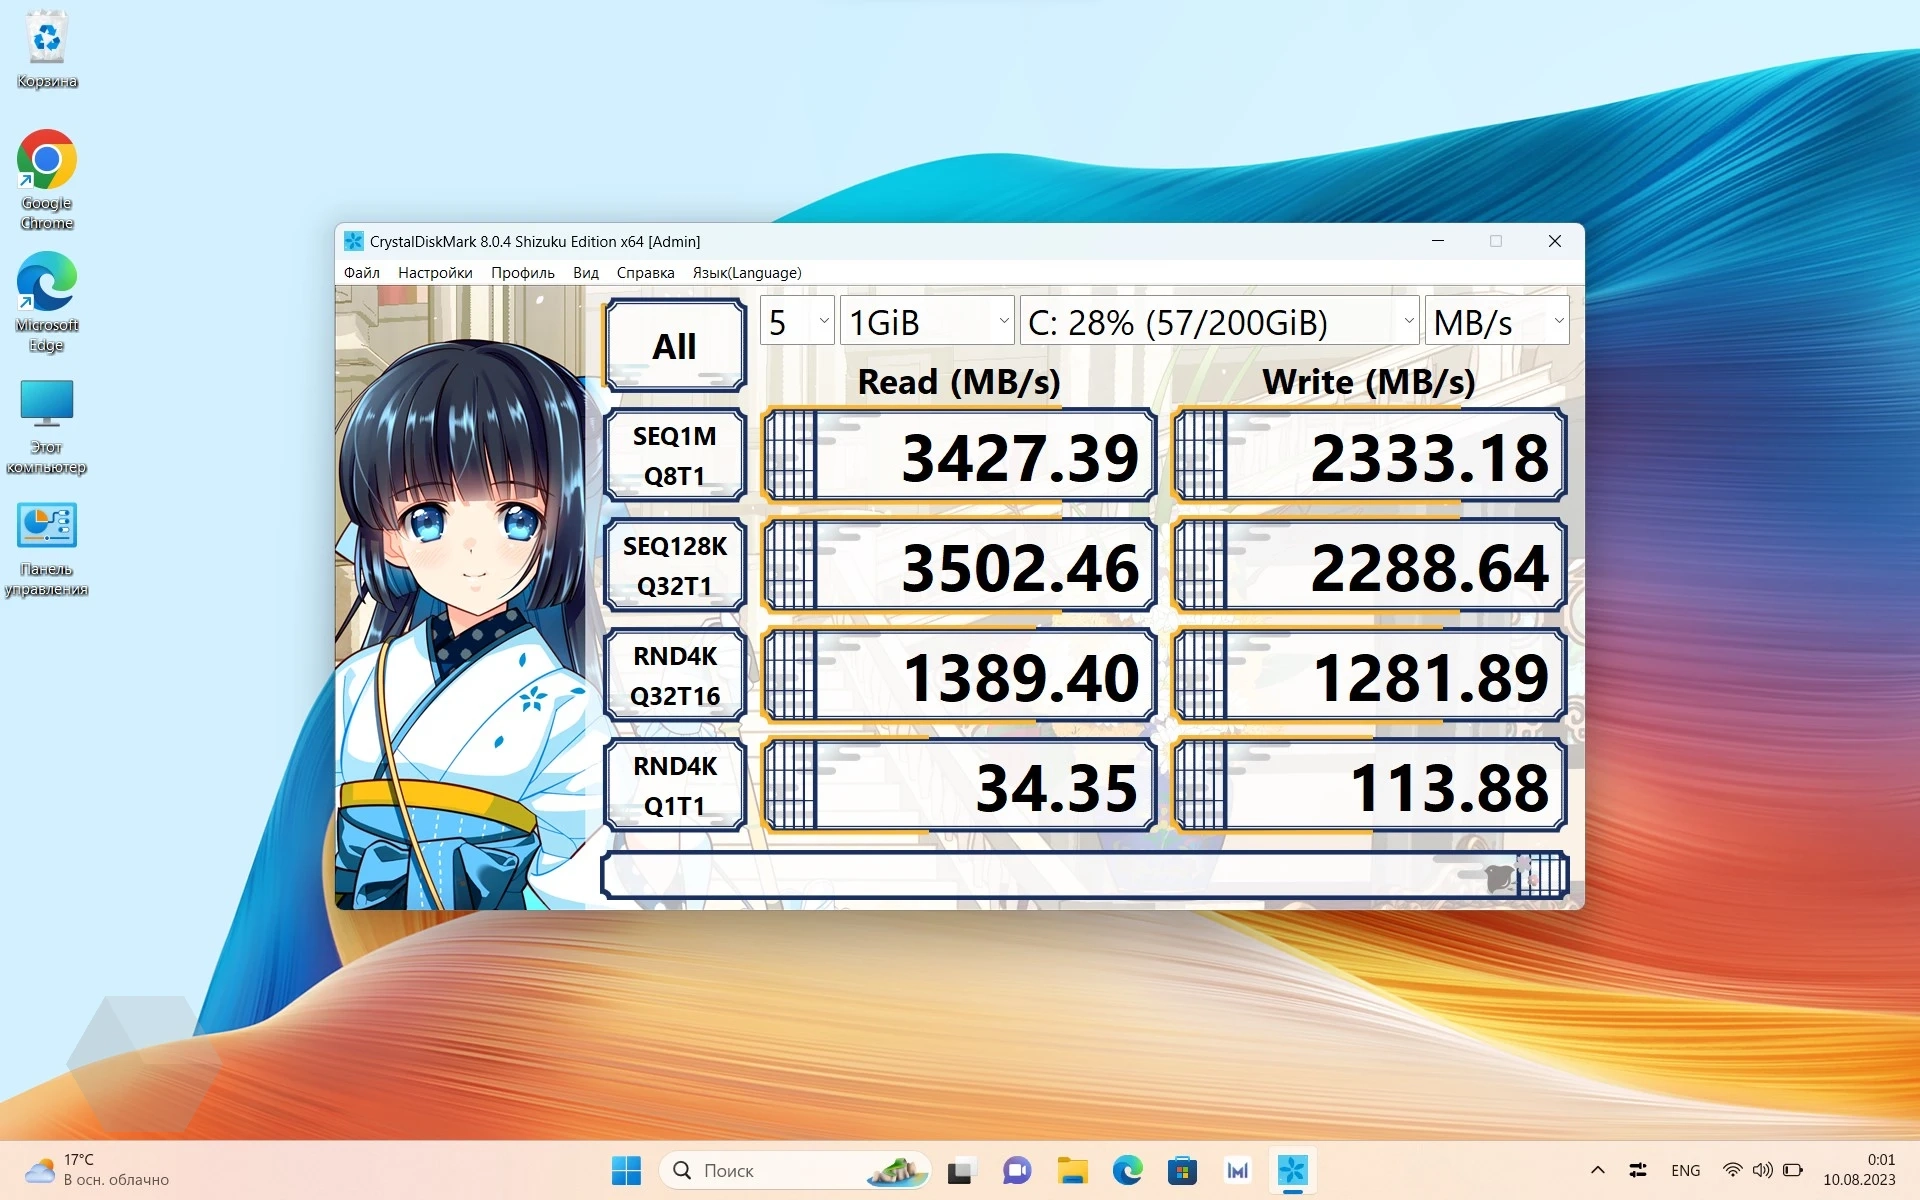The width and height of the screenshot is (1920, 1200).
Task: Expand the test count dropdown showing 5
Action: pos(797,321)
